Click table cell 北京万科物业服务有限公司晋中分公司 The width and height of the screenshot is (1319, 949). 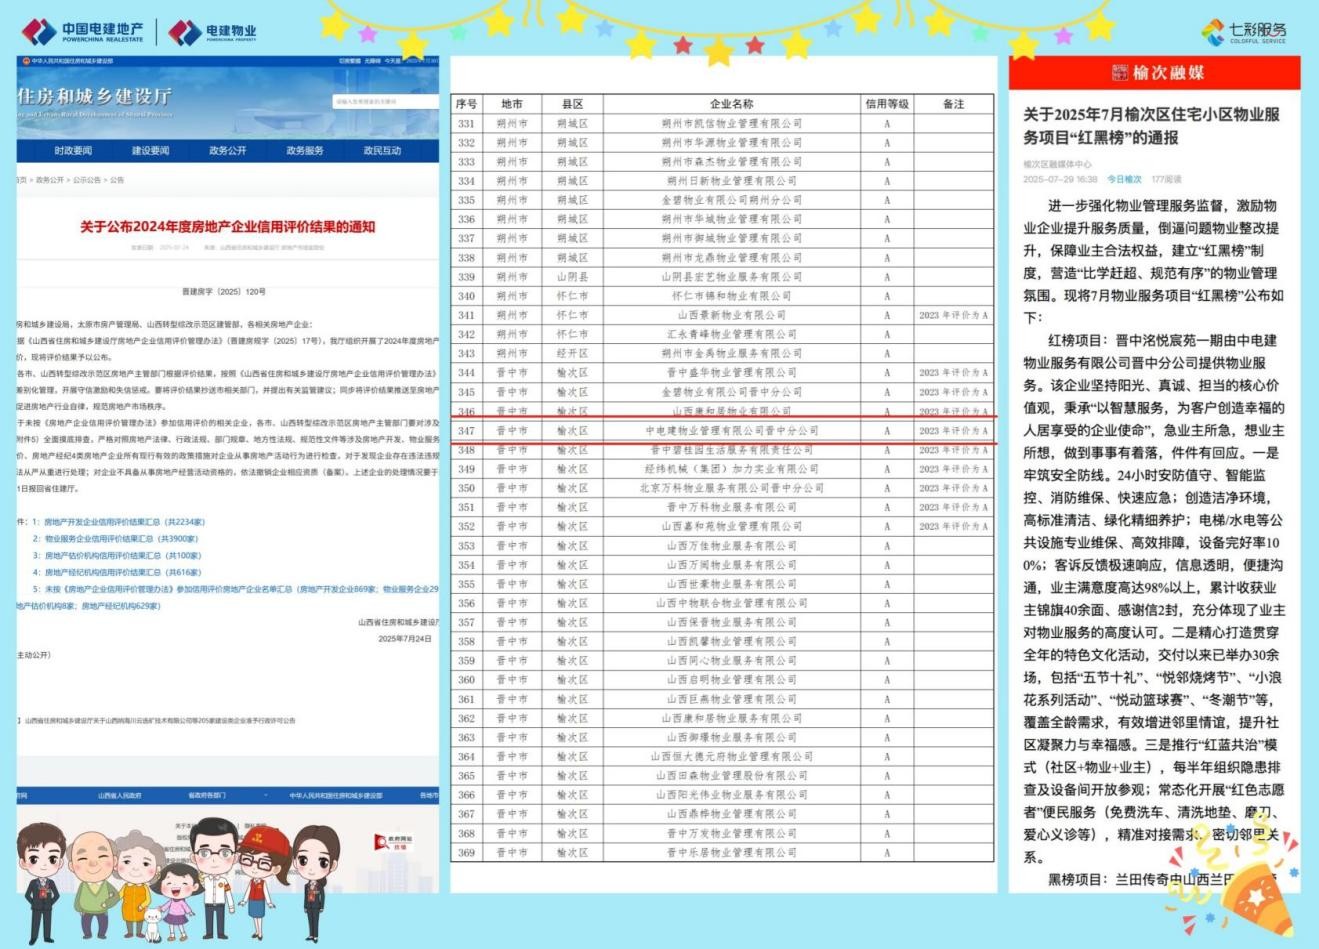tap(731, 488)
